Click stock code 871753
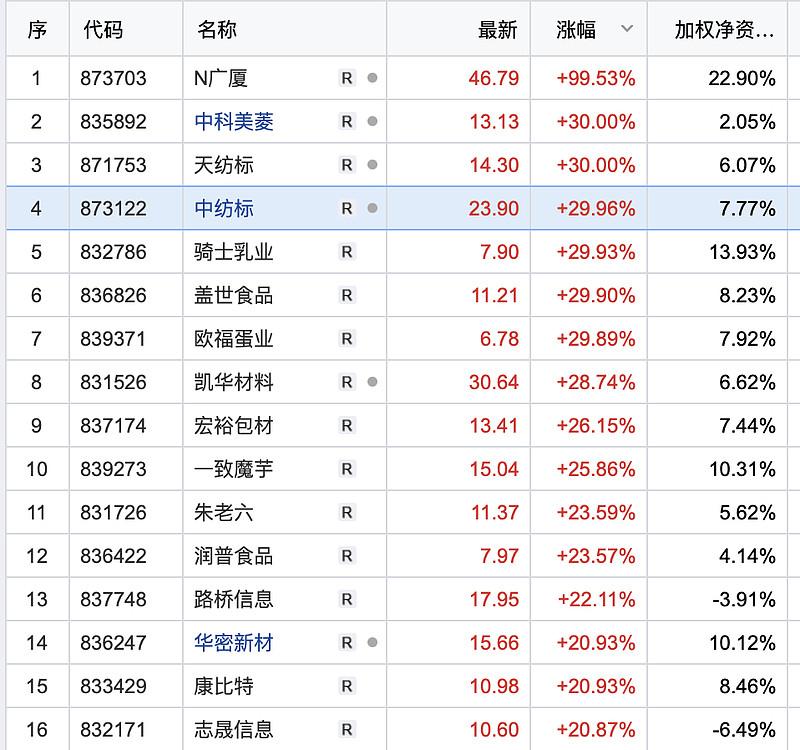The height and width of the screenshot is (750, 800). (x=113, y=165)
